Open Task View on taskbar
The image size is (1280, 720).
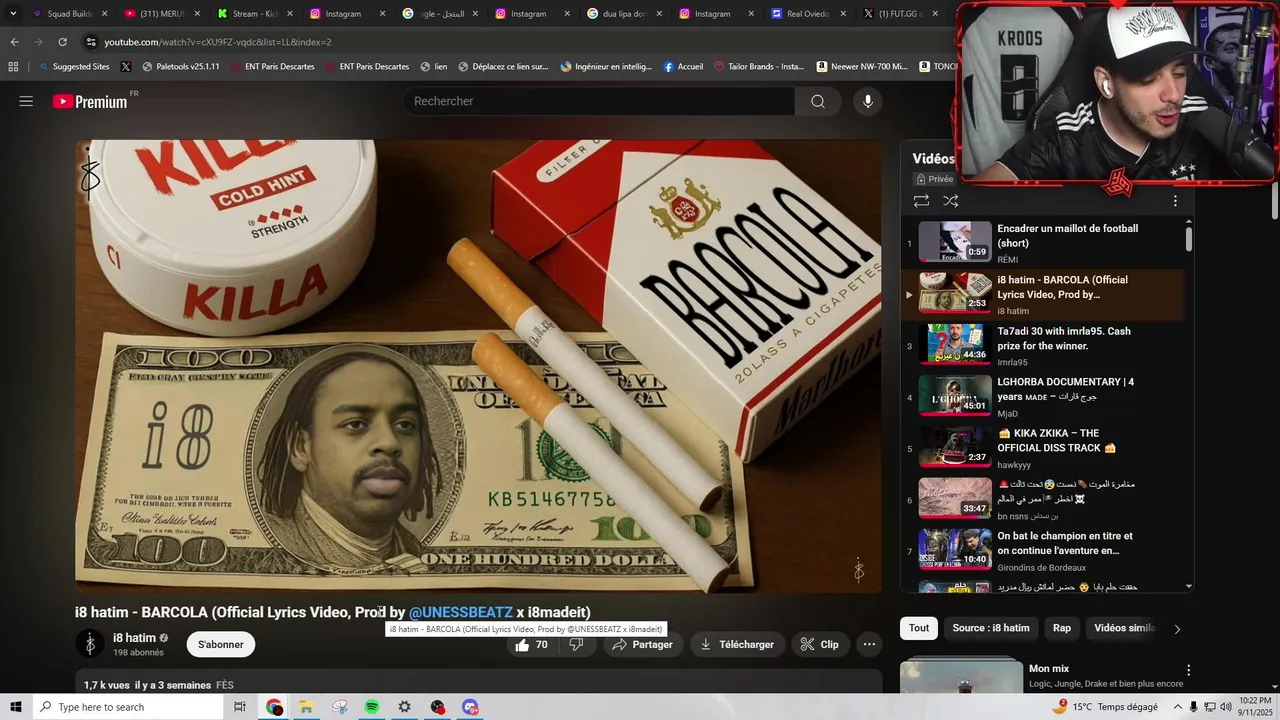click(240, 707)
